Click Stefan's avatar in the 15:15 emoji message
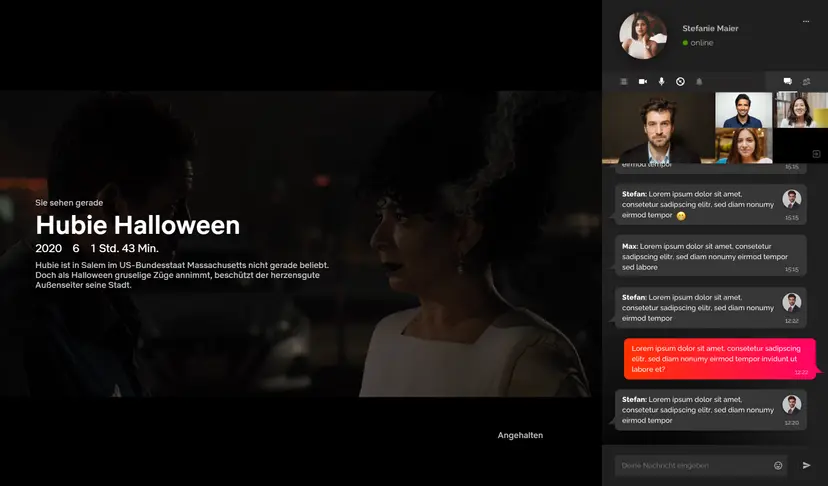 click(792, 199)
